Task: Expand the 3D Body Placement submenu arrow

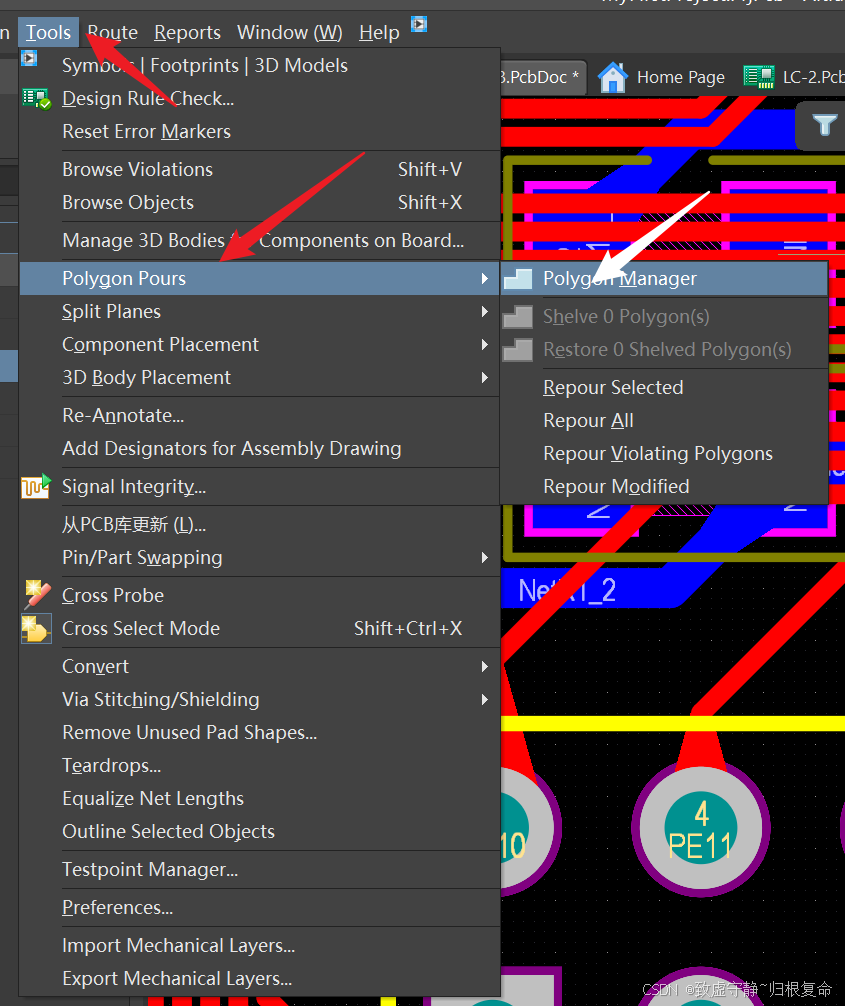Action: [x=484, y=377]
